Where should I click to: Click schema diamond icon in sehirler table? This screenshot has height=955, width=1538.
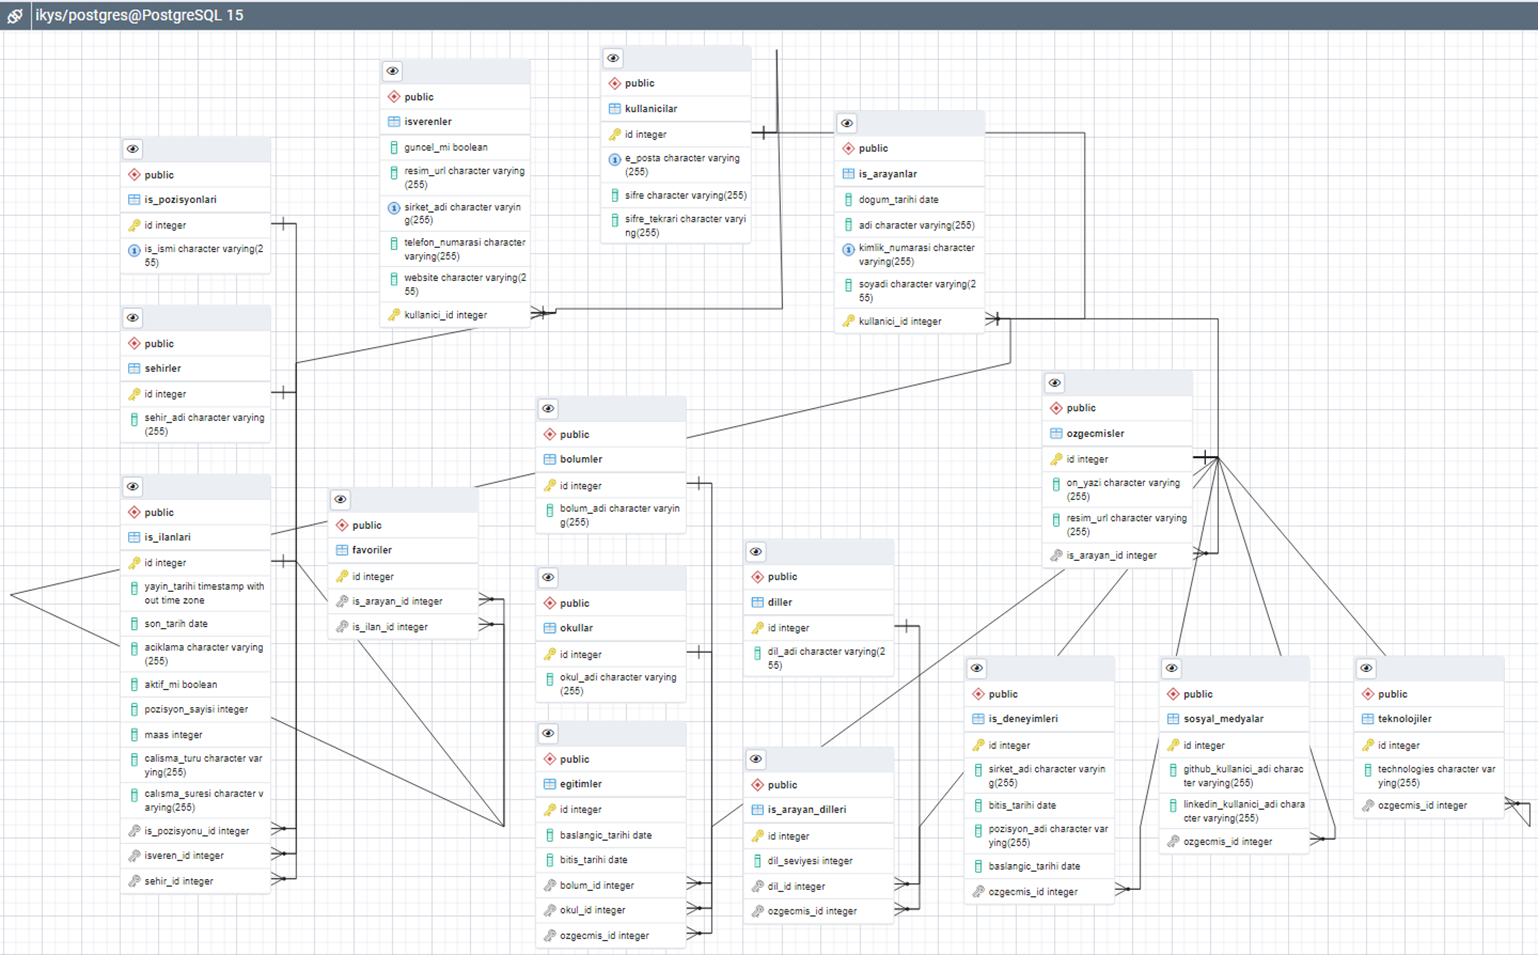point(134,344)
